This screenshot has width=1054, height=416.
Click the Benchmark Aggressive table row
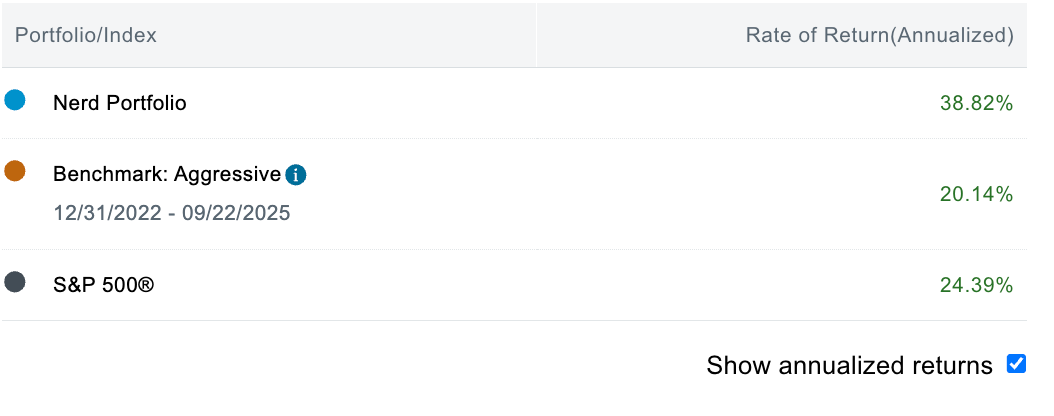(514, 194)
